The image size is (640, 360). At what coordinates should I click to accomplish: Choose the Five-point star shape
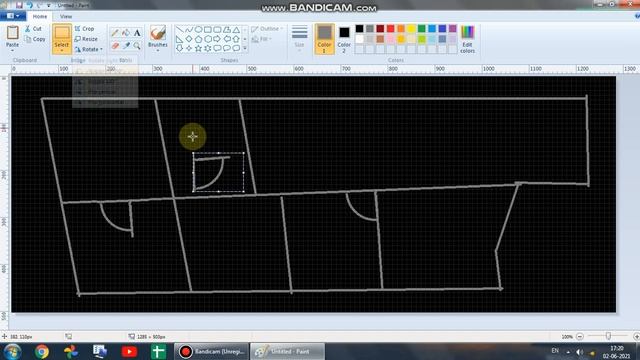[x=198, y=49]
